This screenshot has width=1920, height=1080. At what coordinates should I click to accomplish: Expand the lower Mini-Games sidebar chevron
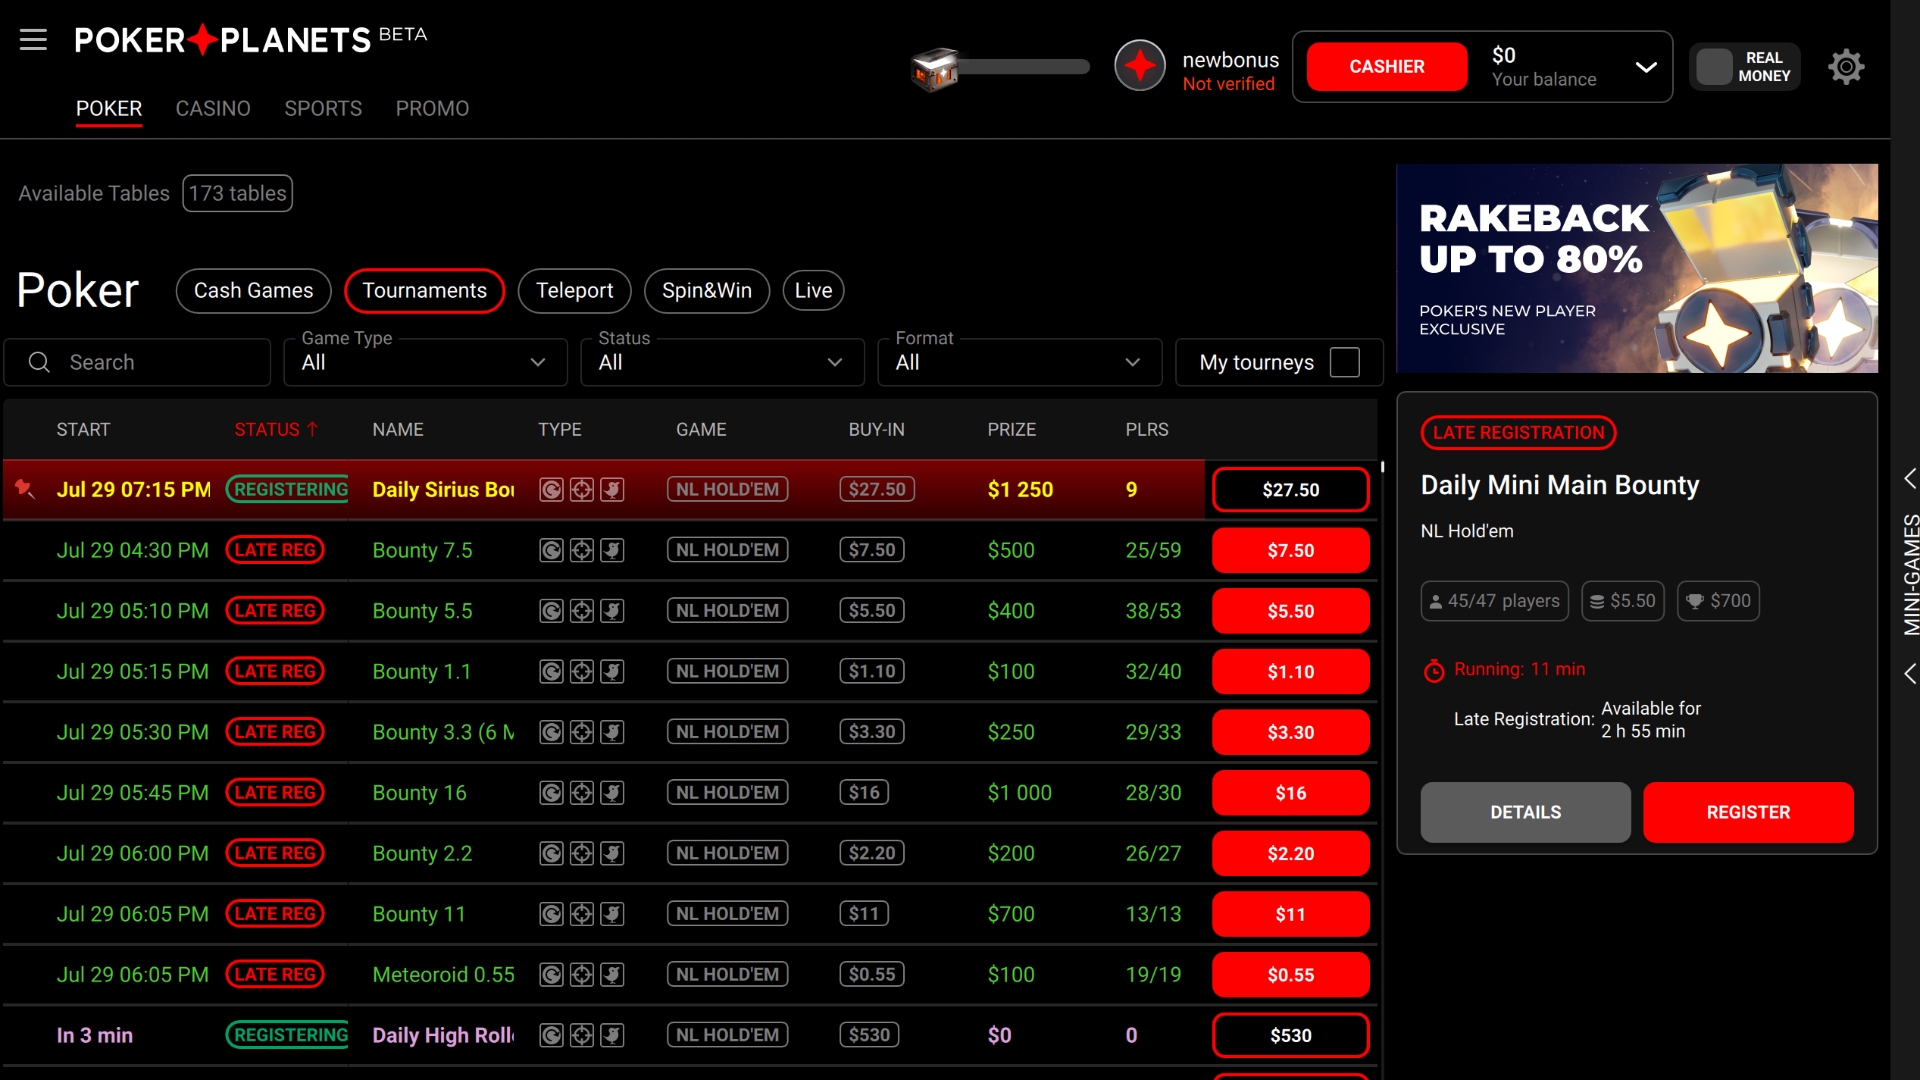pyautogui.click(x=1909, y=674)
